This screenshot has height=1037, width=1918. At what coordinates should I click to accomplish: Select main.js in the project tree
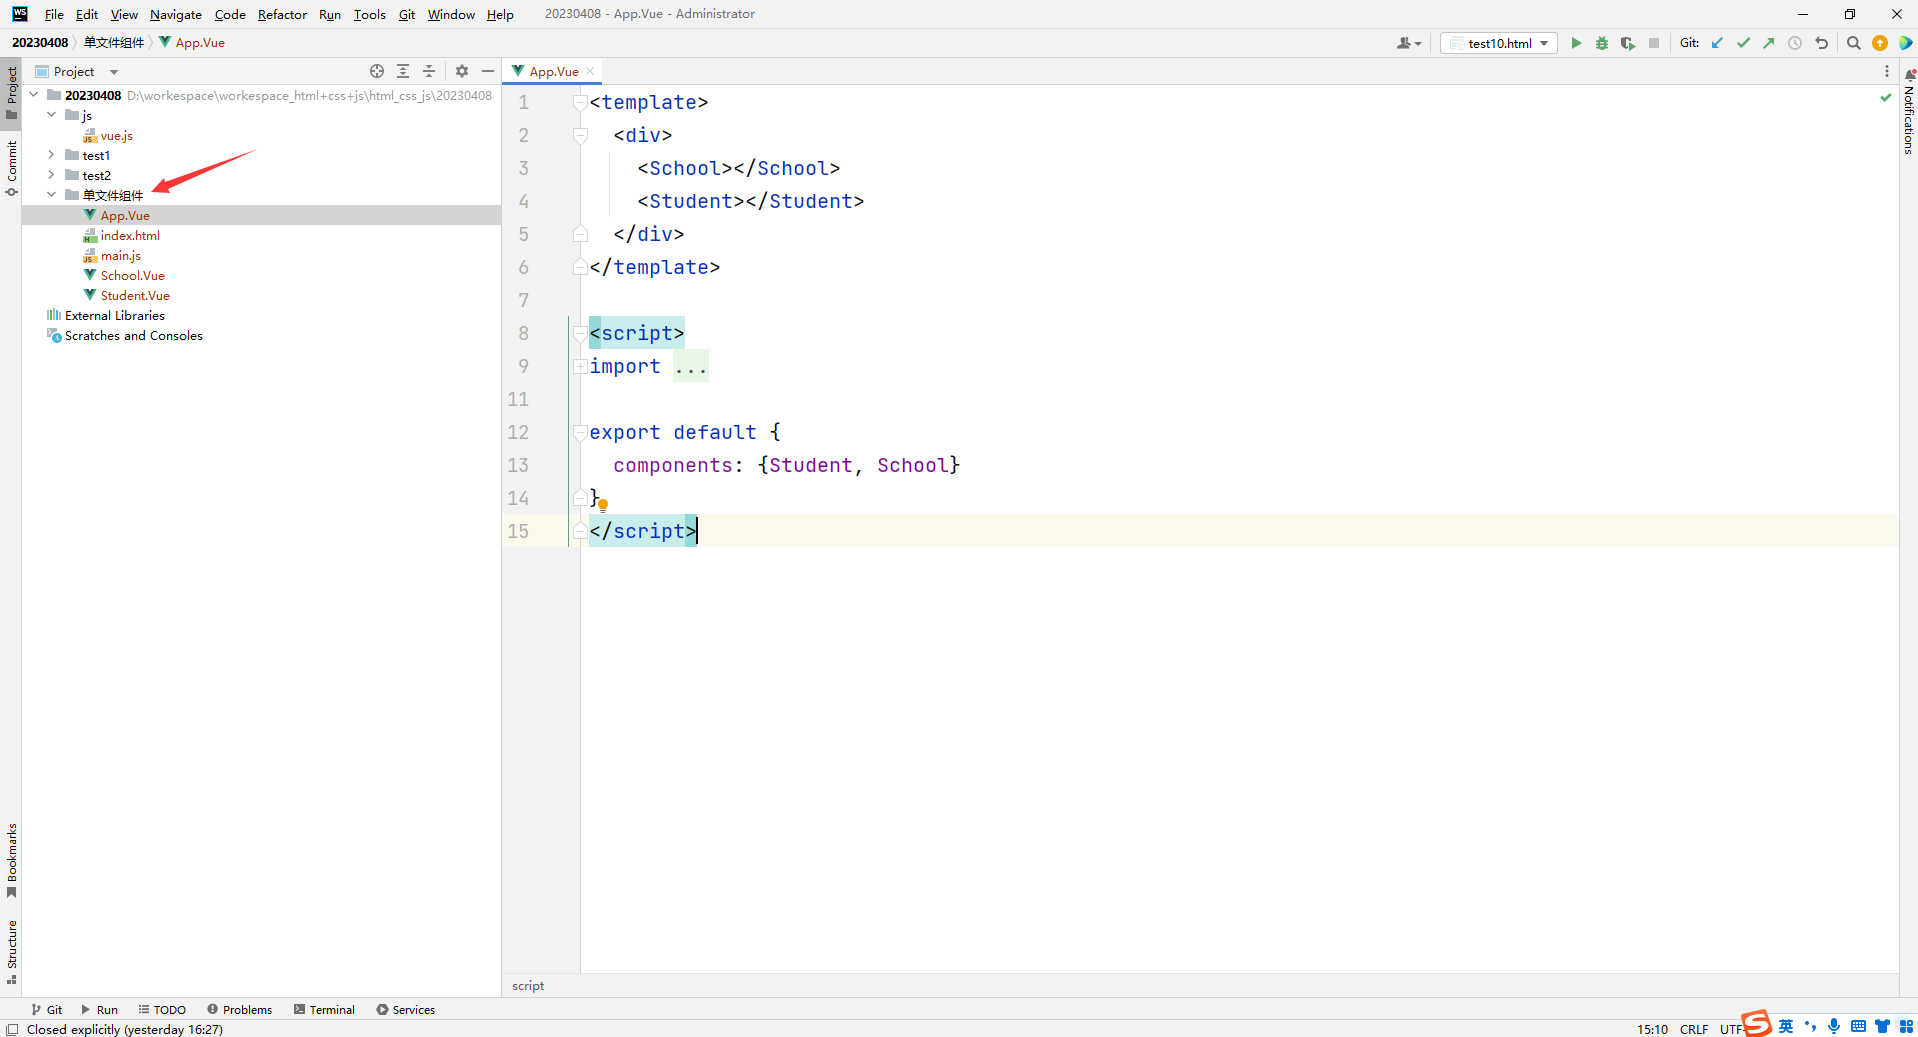coord(120,255)
